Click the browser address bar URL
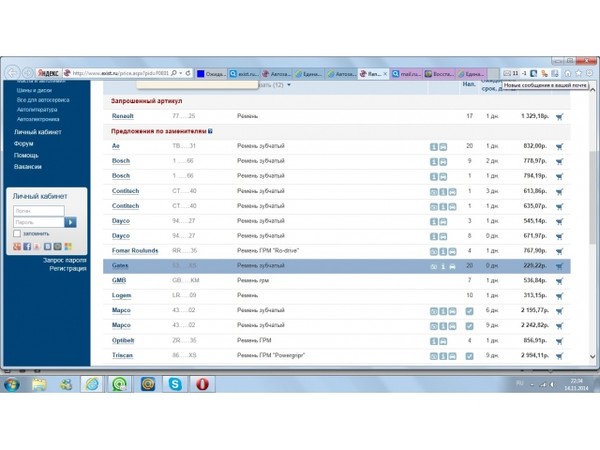600x450 pixels. click(121, 73)
